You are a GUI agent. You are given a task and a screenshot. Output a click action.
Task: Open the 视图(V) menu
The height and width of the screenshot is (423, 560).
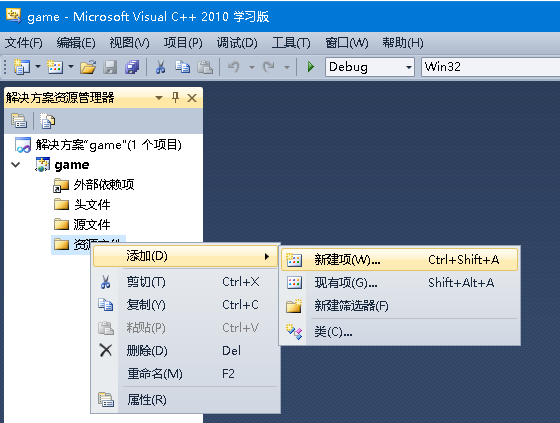click(x=129, y=43)
